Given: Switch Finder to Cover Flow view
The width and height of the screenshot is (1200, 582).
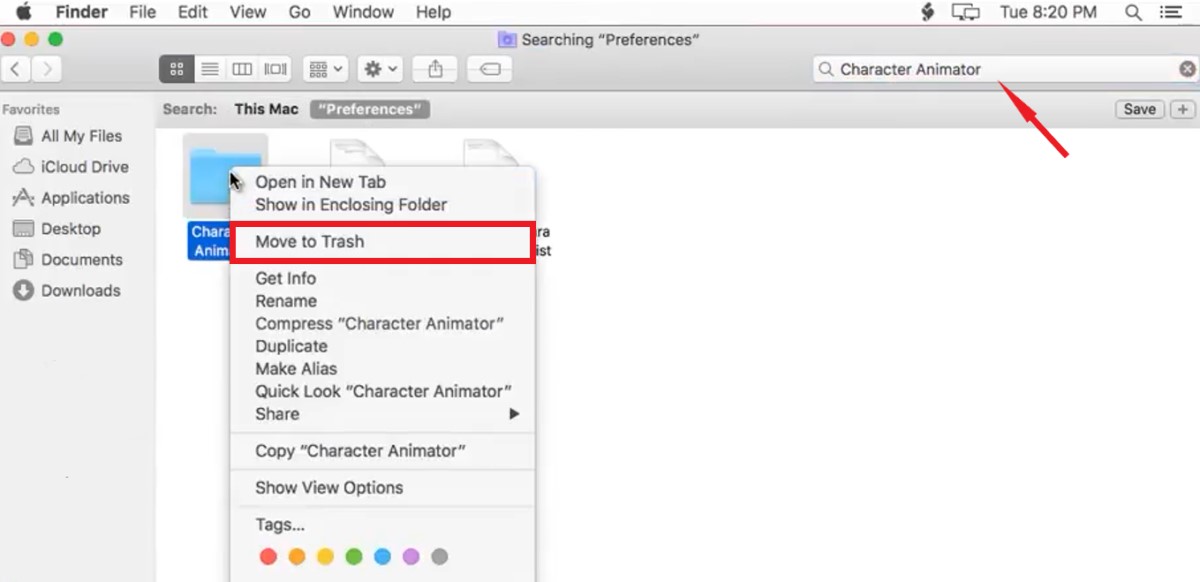Looking at the screenshot, I should [x=275, y=69].
